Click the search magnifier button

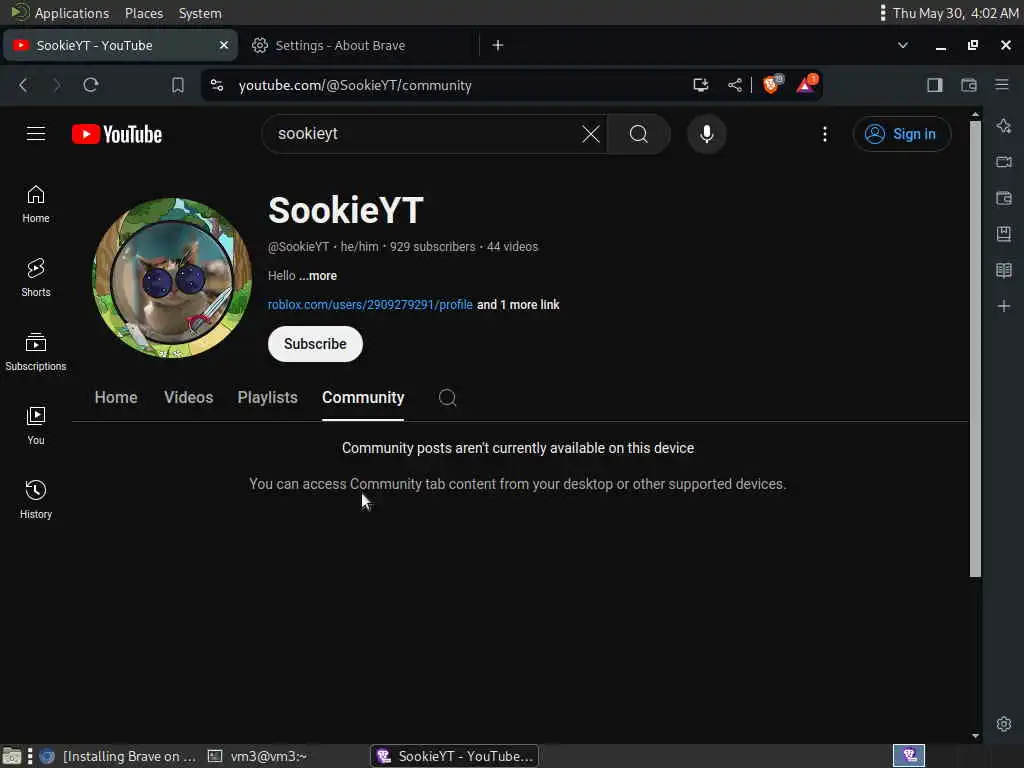tap(639, 134)
